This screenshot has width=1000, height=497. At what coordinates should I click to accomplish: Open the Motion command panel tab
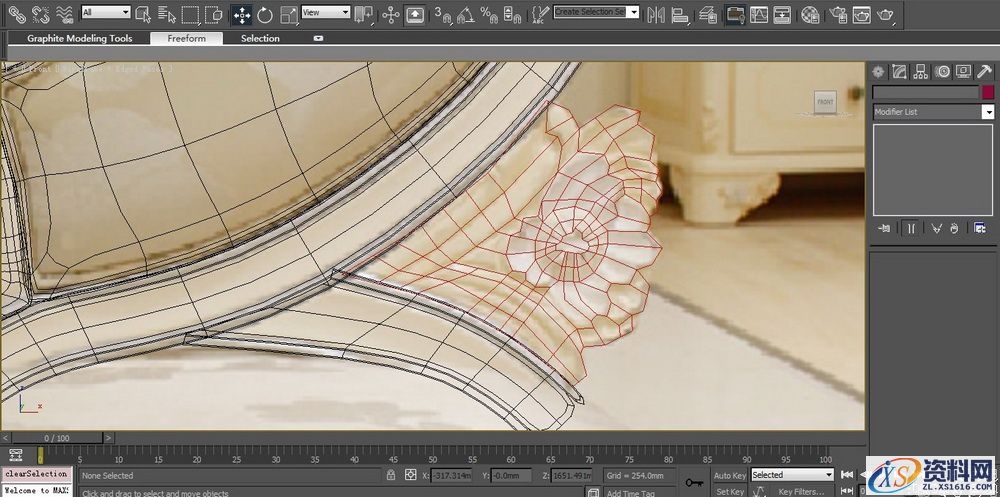tap(942, 71)
